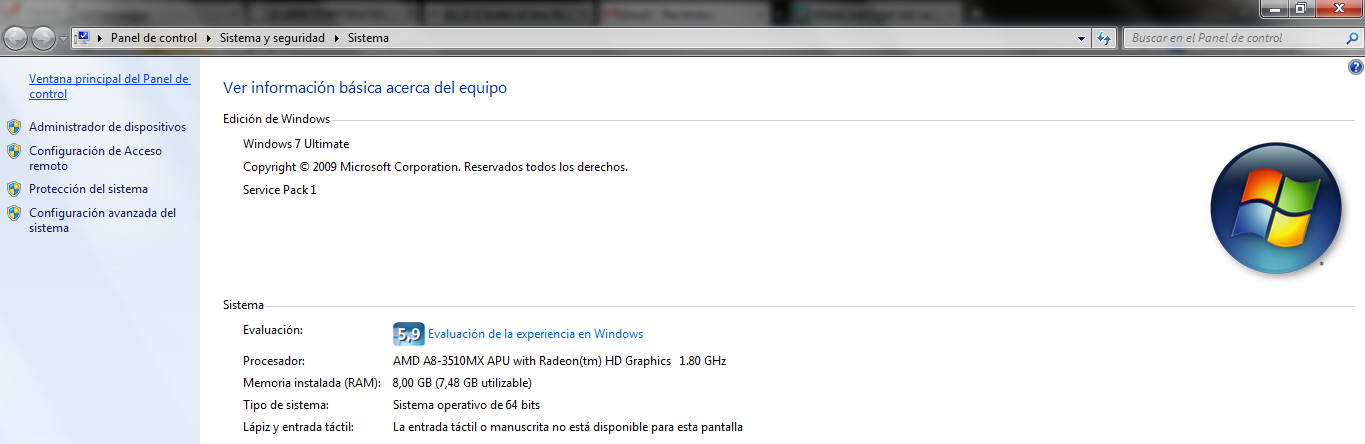Screen dimensions: 1365x444
Task: Click the Windows 7 Ultimate text
Action: click(296, 144)
